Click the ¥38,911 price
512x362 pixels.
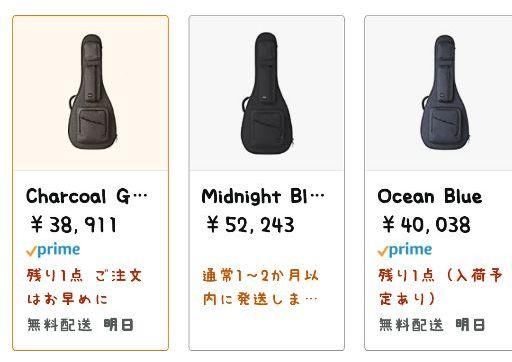pos(73,224)
